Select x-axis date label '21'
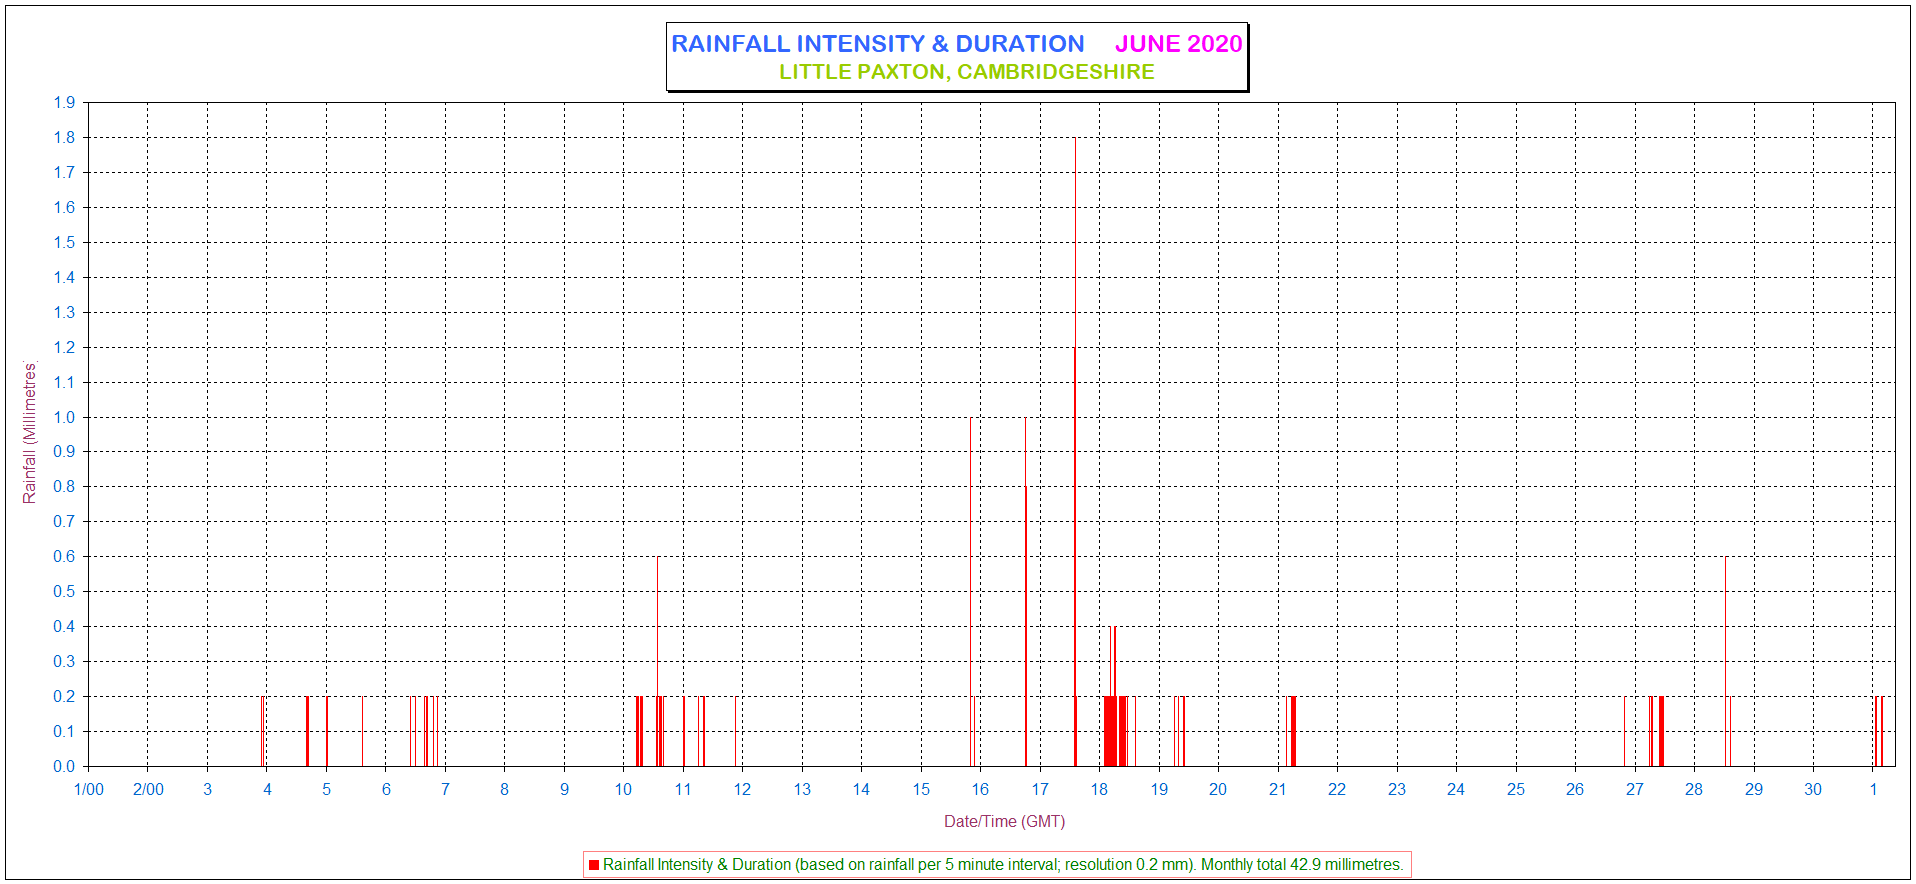This screenshot has height=884, width=1916. [1278, 789]
